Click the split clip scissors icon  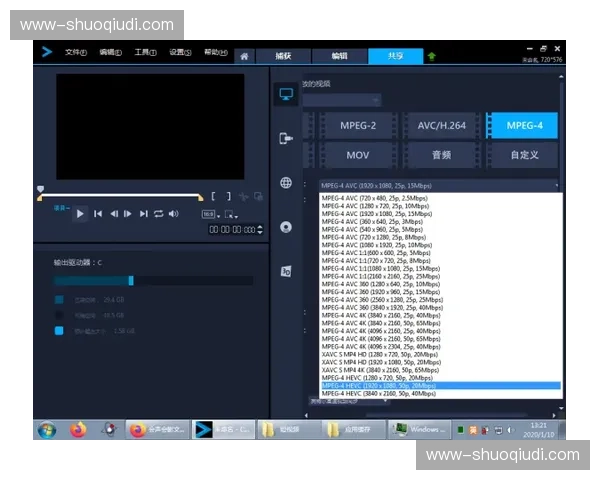[243, 197]
